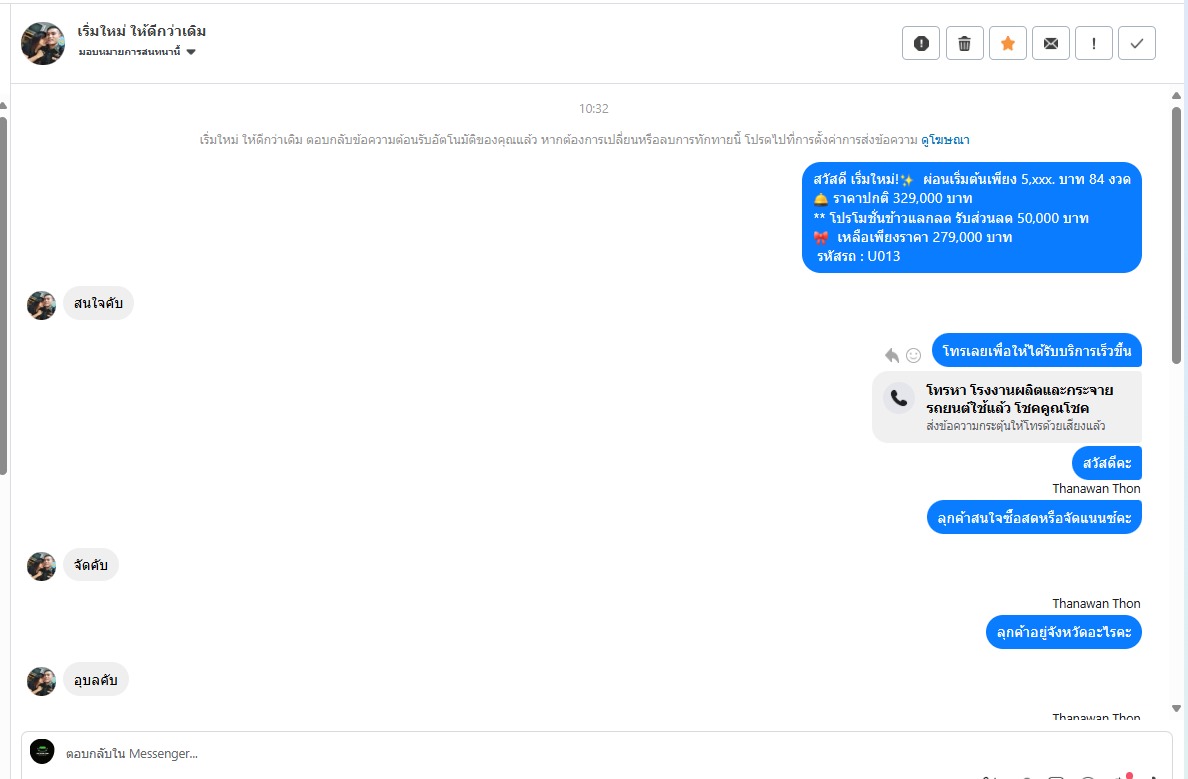Reply to message using the arrow icon

click(x=892, y=355)
